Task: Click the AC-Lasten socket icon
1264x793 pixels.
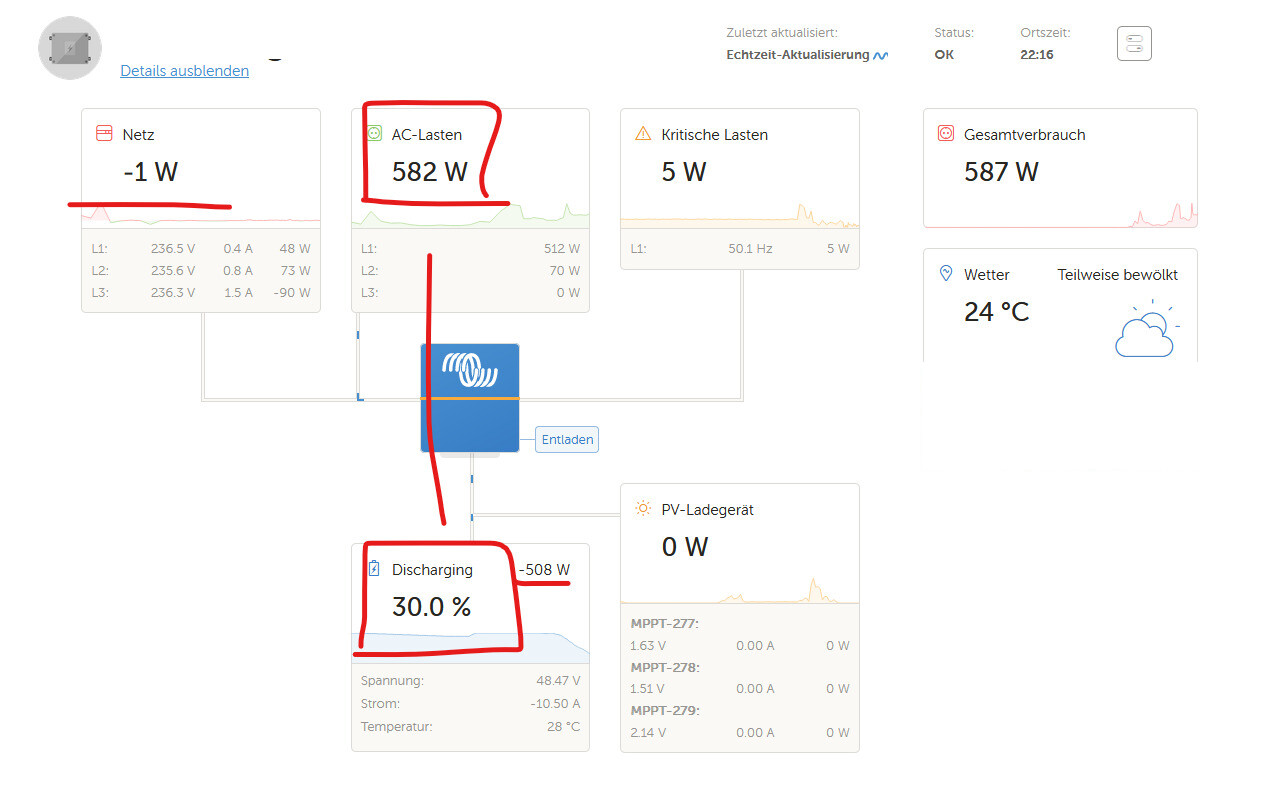Action: pyautogui.click(x=374, y=133)
